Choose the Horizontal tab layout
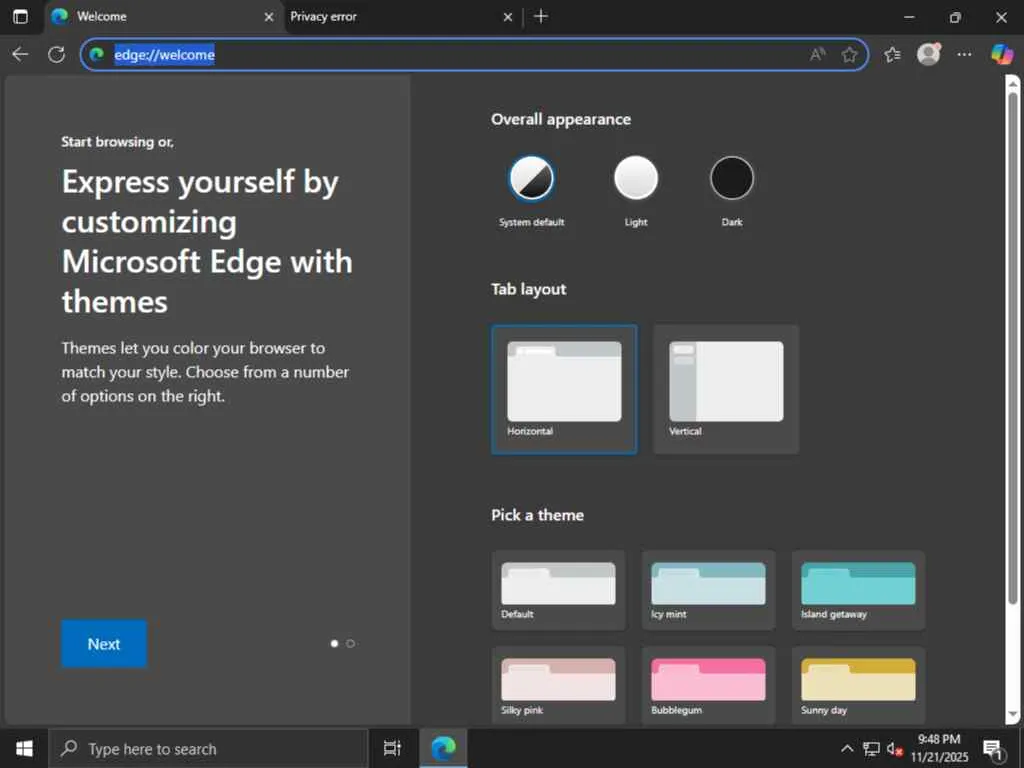The height and width of the screenshot is (768, 1024). tap(564, 389)
